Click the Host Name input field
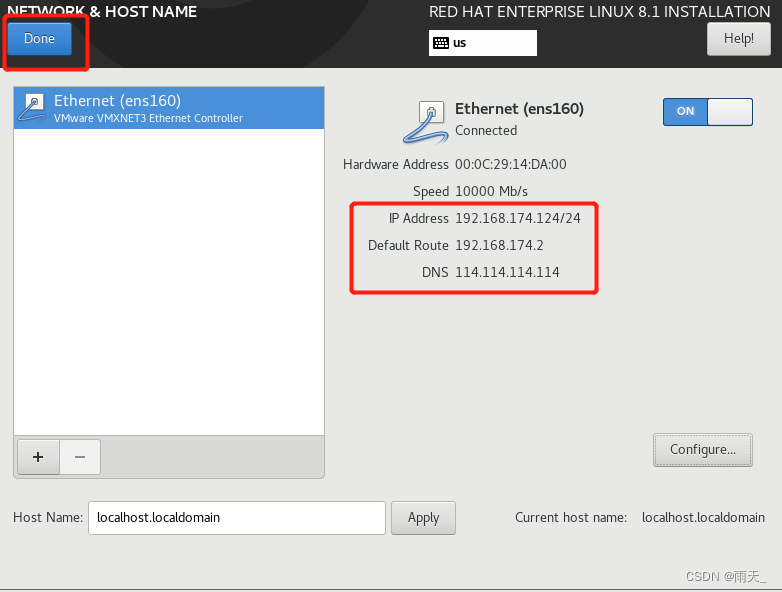782x592 pixels. (237, 518)
